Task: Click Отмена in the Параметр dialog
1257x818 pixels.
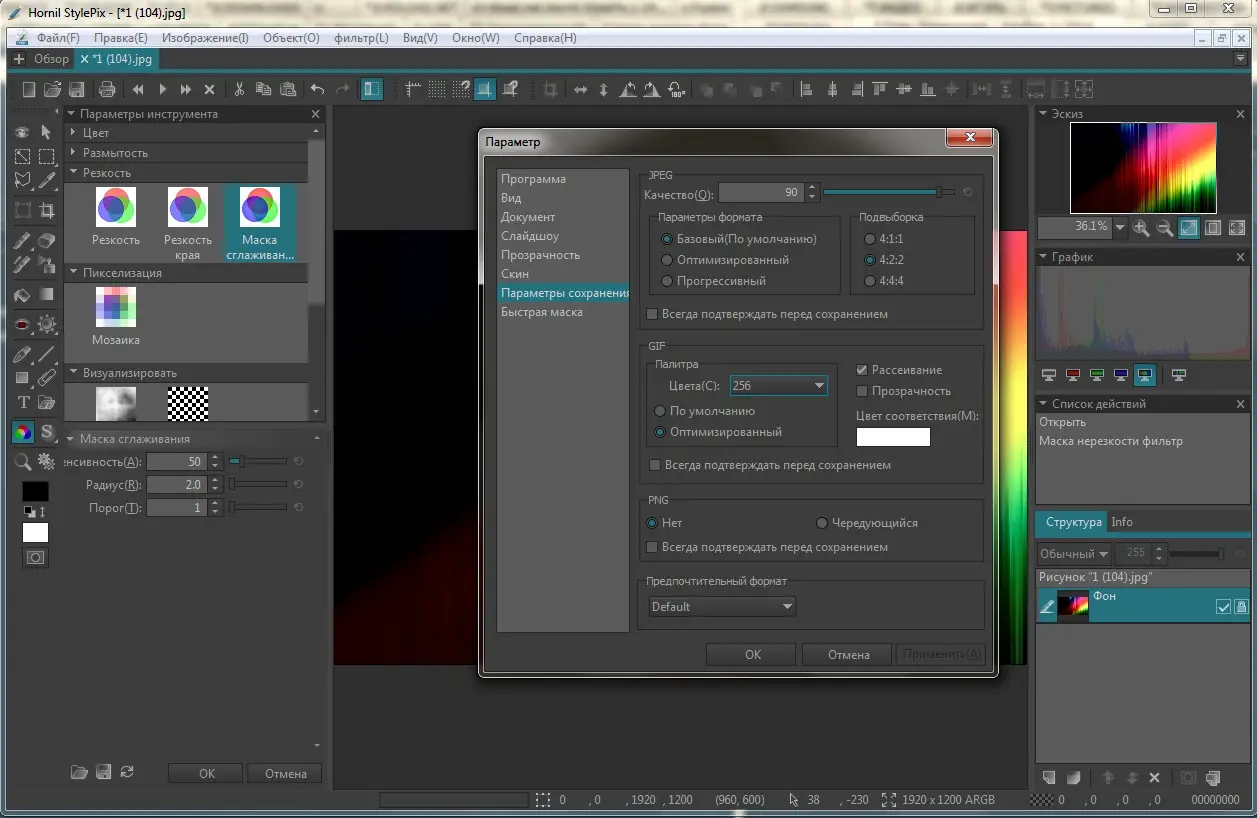Action: (848, 654)
